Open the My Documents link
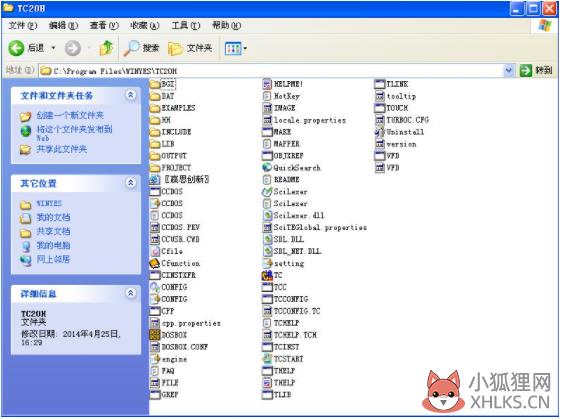 click(53, 217)
